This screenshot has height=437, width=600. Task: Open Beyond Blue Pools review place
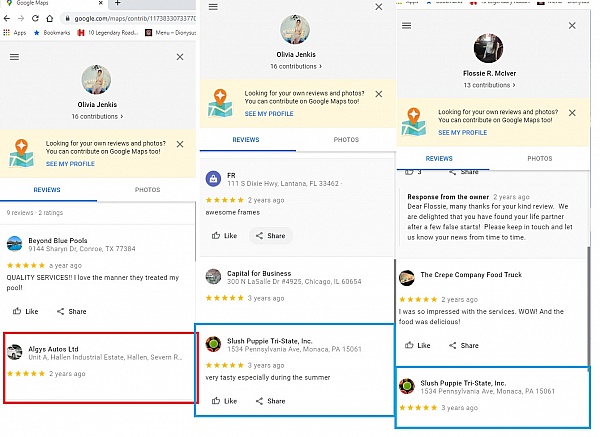pos(58,241)
